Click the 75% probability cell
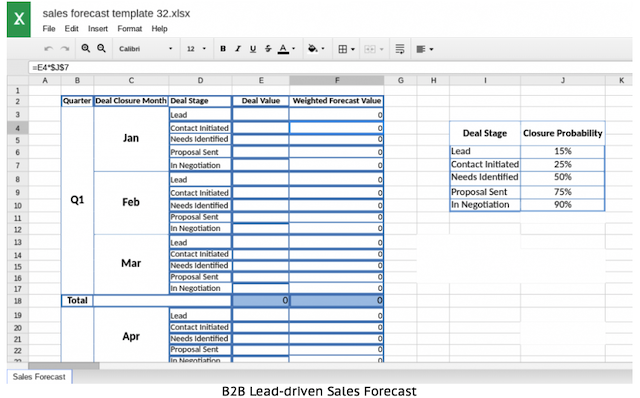 tap(562, 191)
